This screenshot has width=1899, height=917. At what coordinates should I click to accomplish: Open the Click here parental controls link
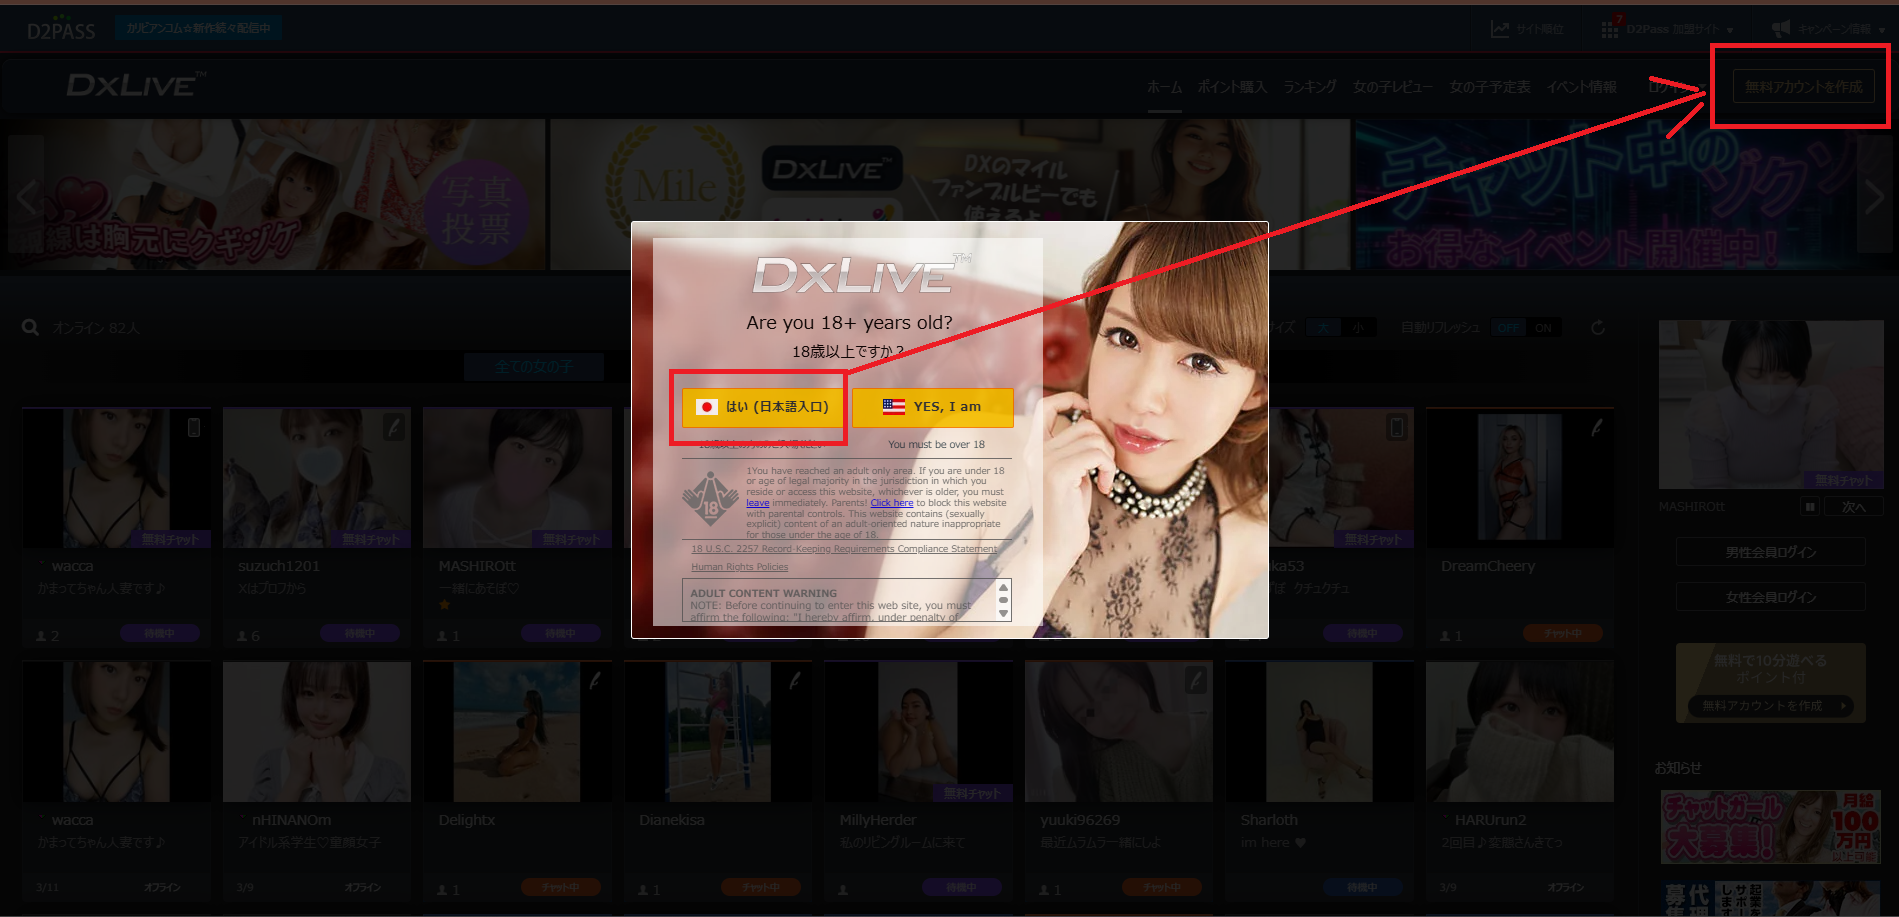892,503
